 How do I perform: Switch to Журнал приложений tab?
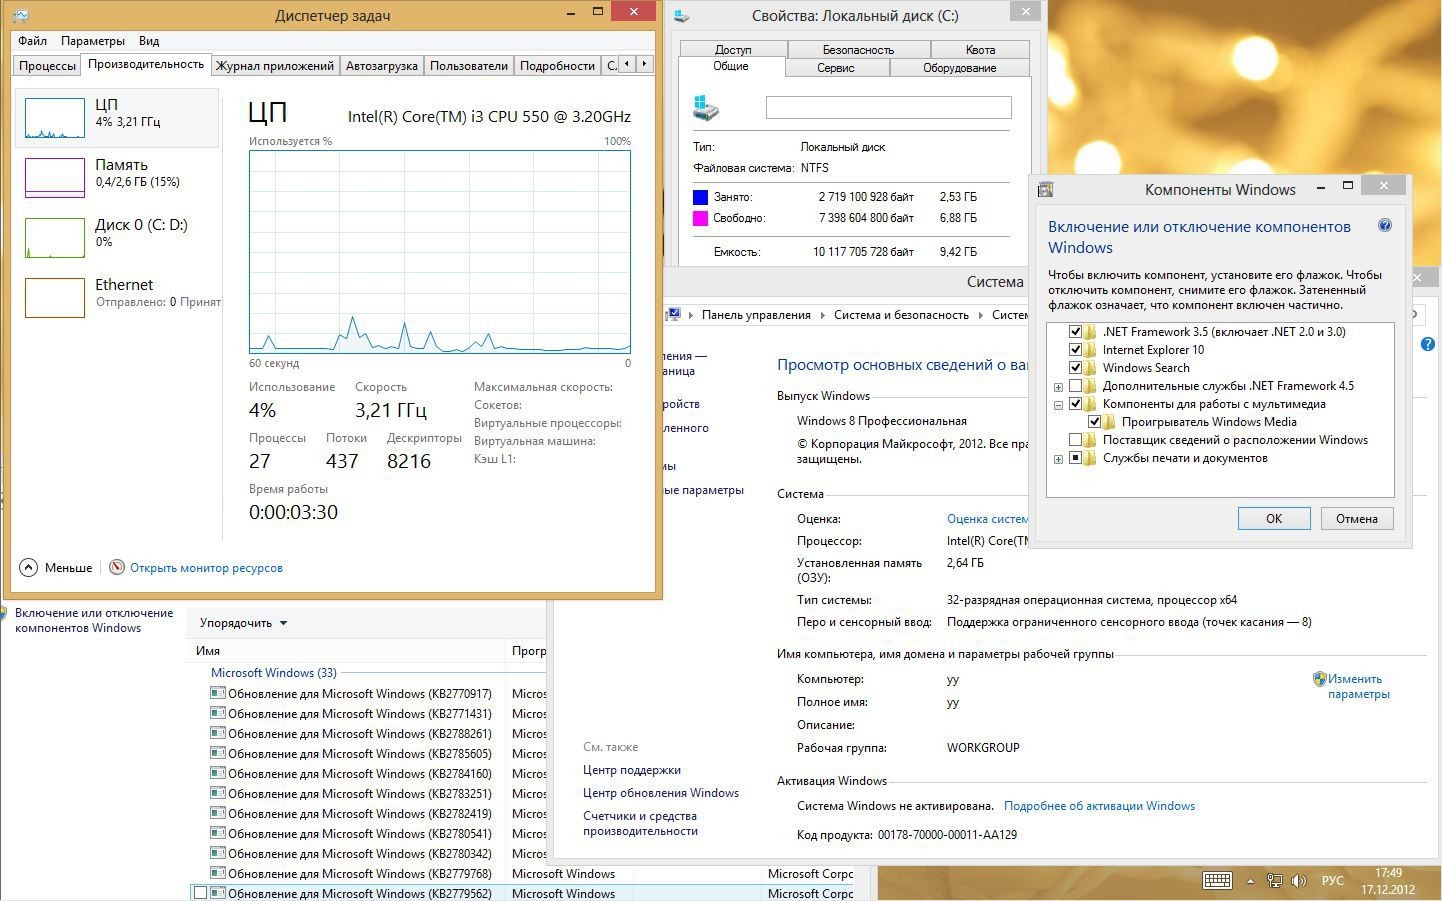275,66
